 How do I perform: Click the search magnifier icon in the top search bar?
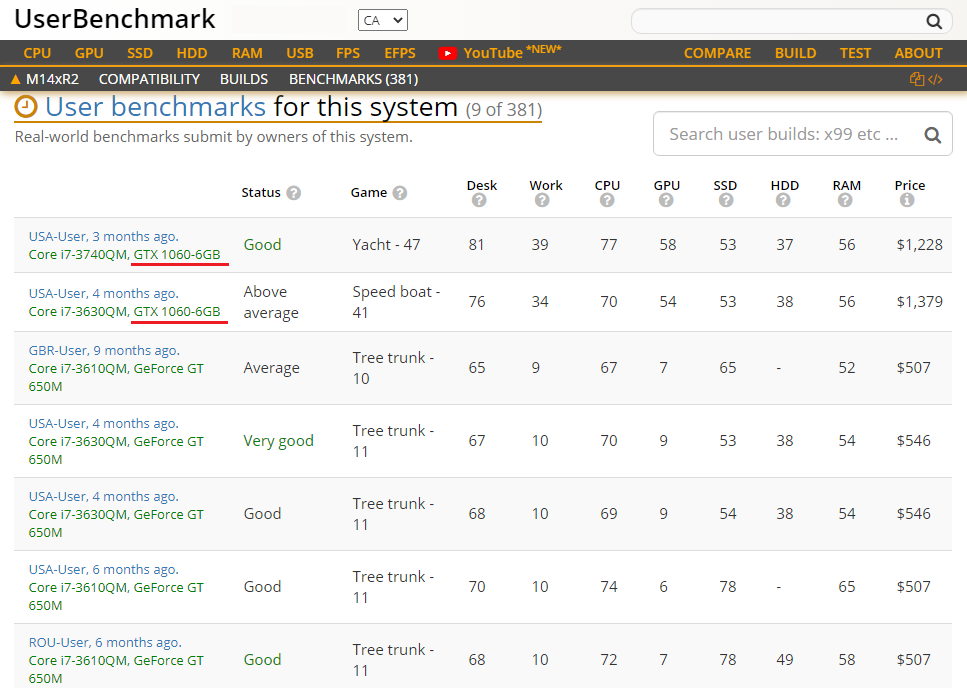pos(934,22)
